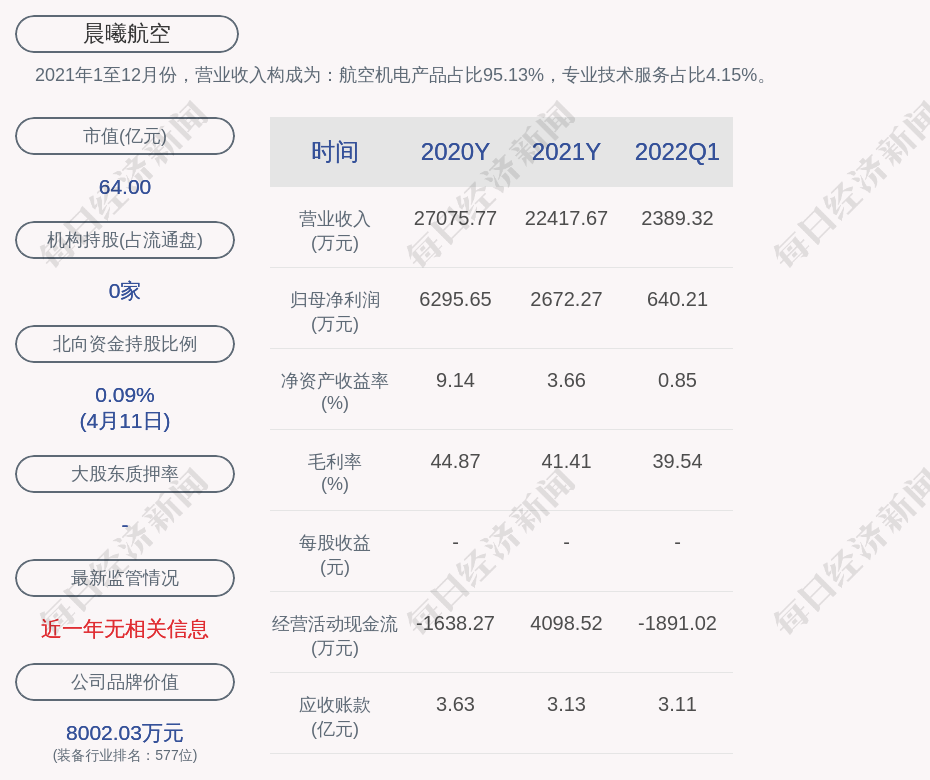Click the 最新监管情况 label pill
Image resolution: width=930 pixels, height=780 pixels.
tap(125, 578)
